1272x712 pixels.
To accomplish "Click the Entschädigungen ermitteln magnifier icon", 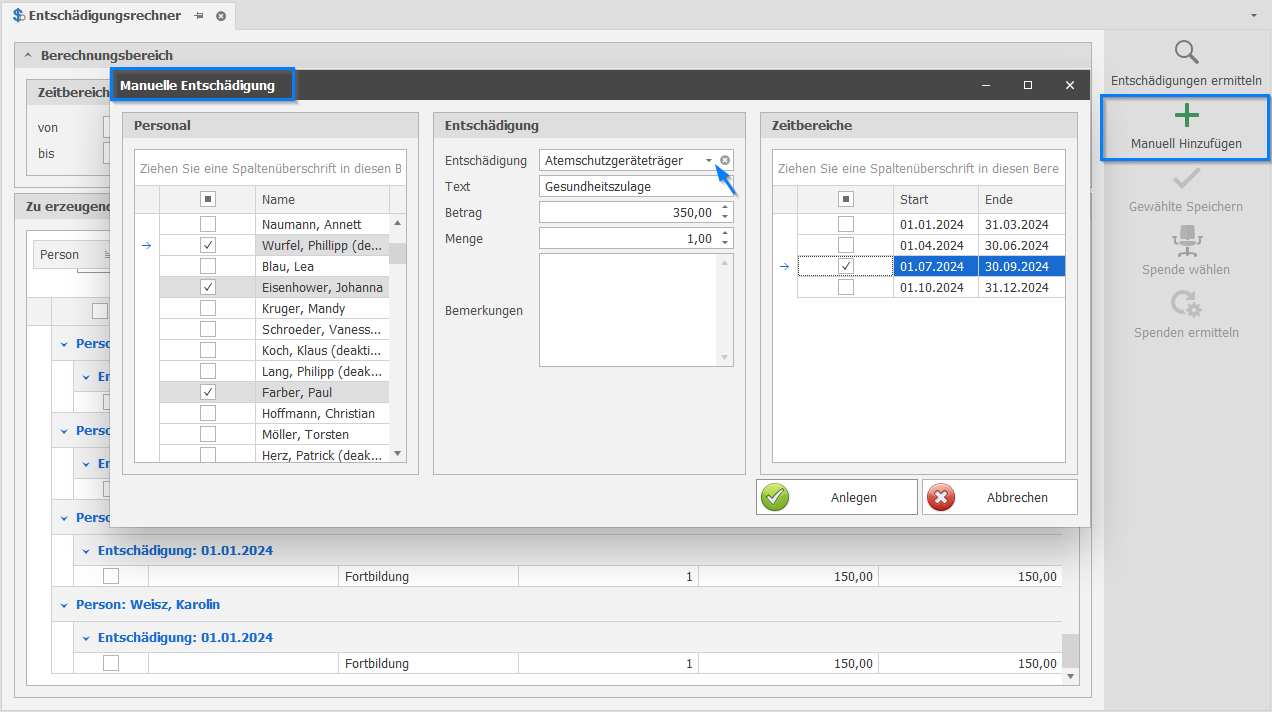I will click(x=1186, y=53).
